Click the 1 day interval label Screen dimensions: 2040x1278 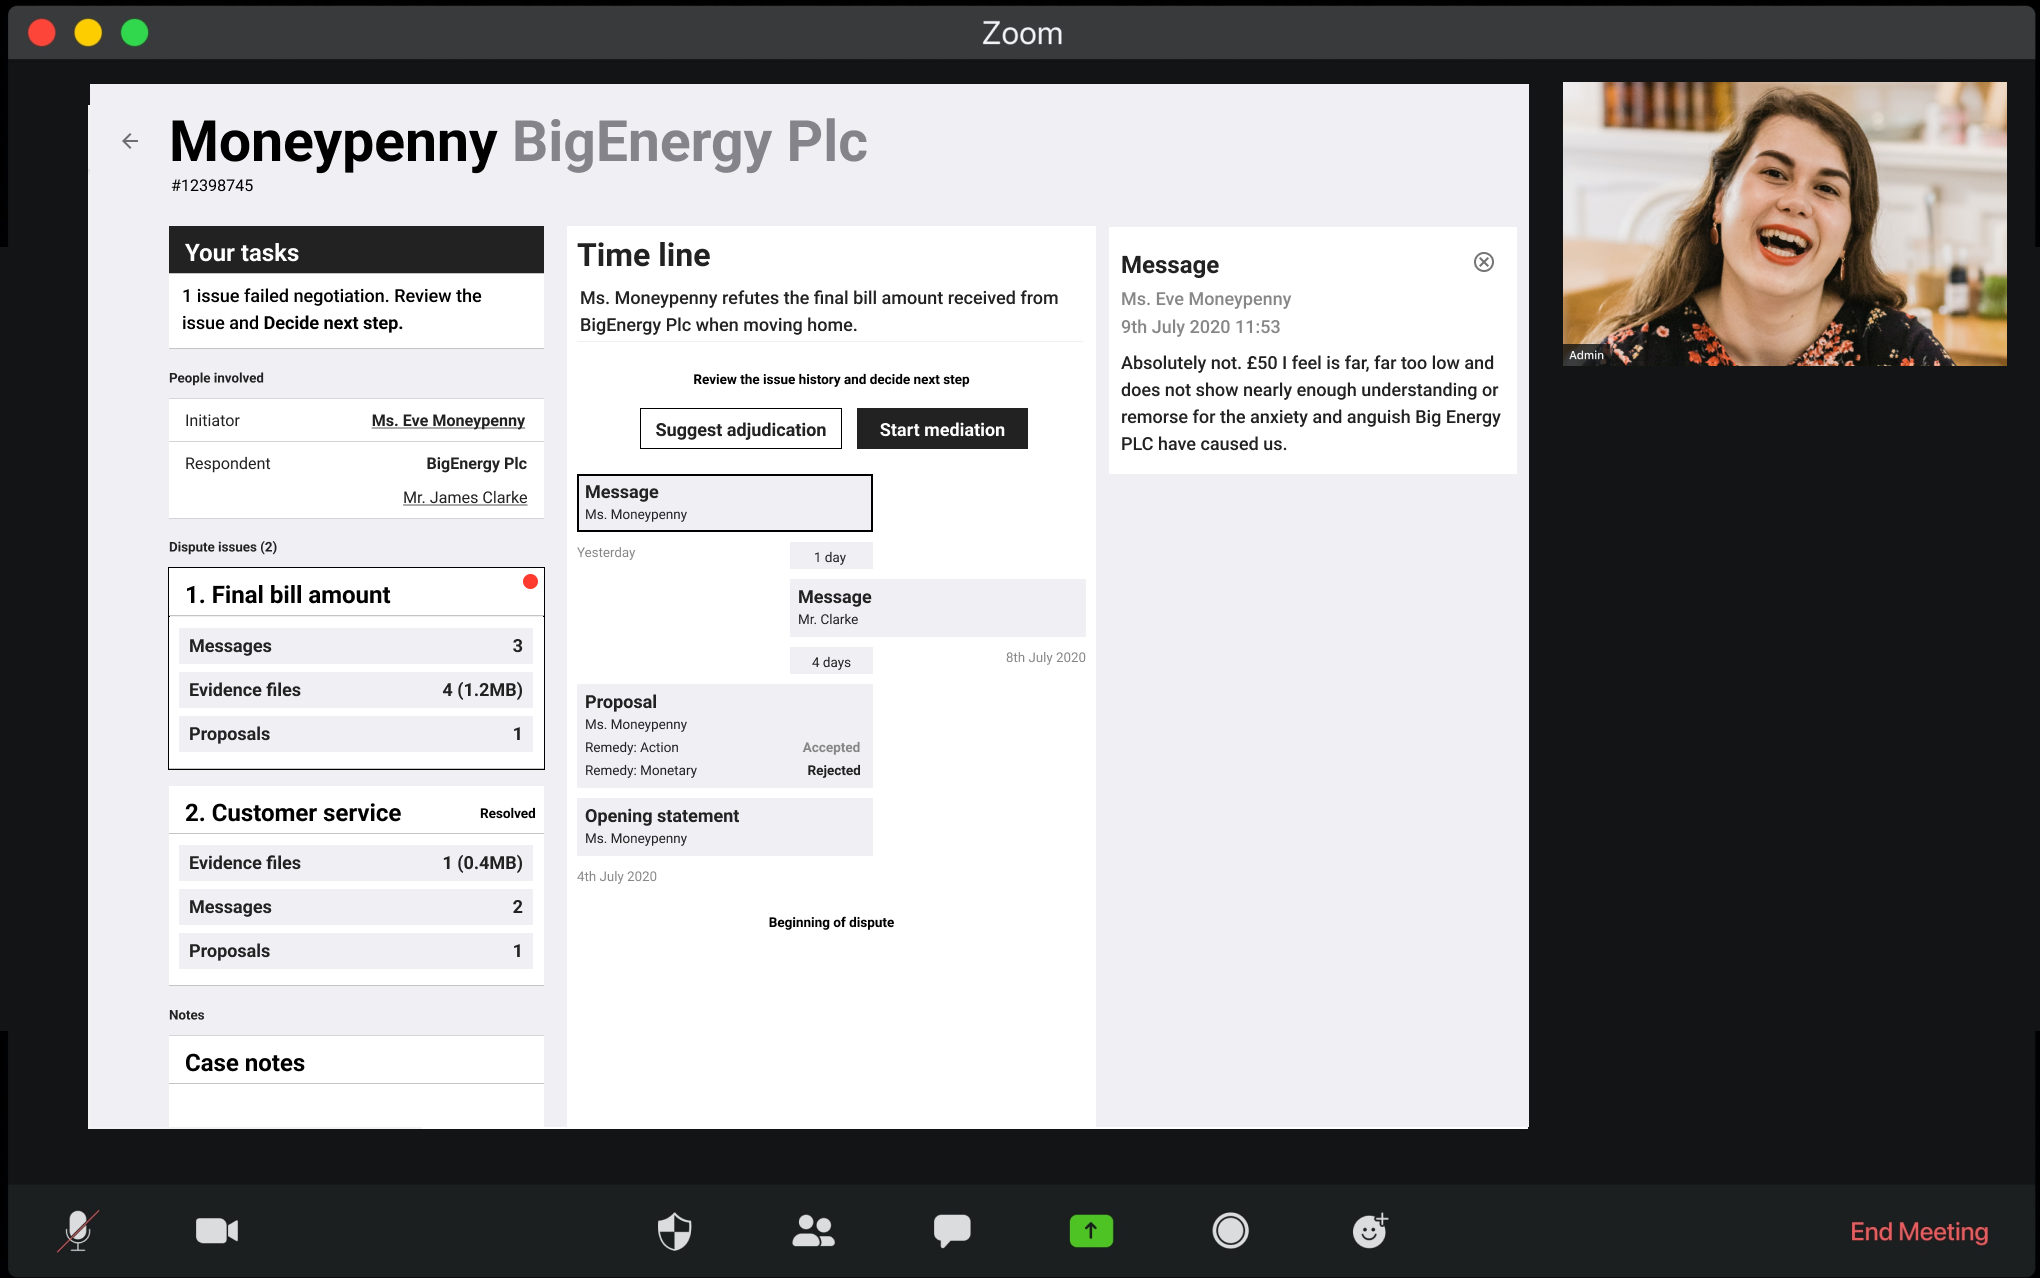(x=830, y=557)
